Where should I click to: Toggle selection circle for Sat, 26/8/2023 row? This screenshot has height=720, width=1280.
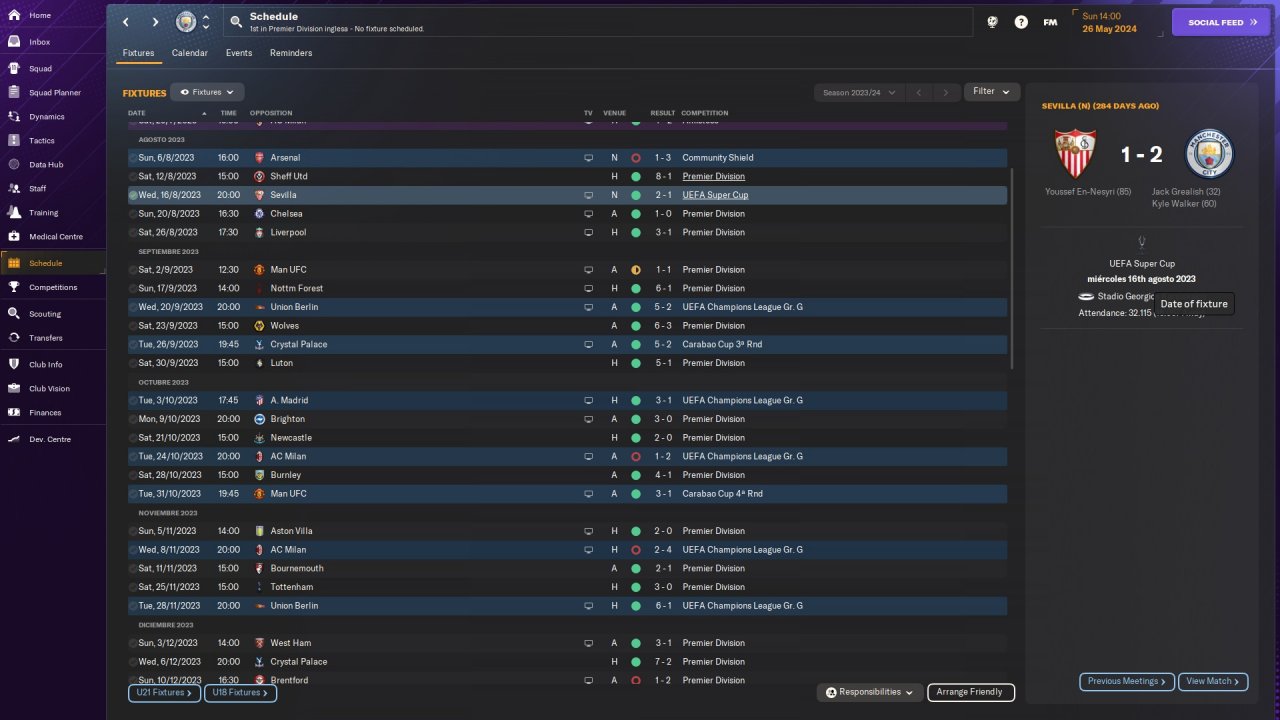click(133, 233)
